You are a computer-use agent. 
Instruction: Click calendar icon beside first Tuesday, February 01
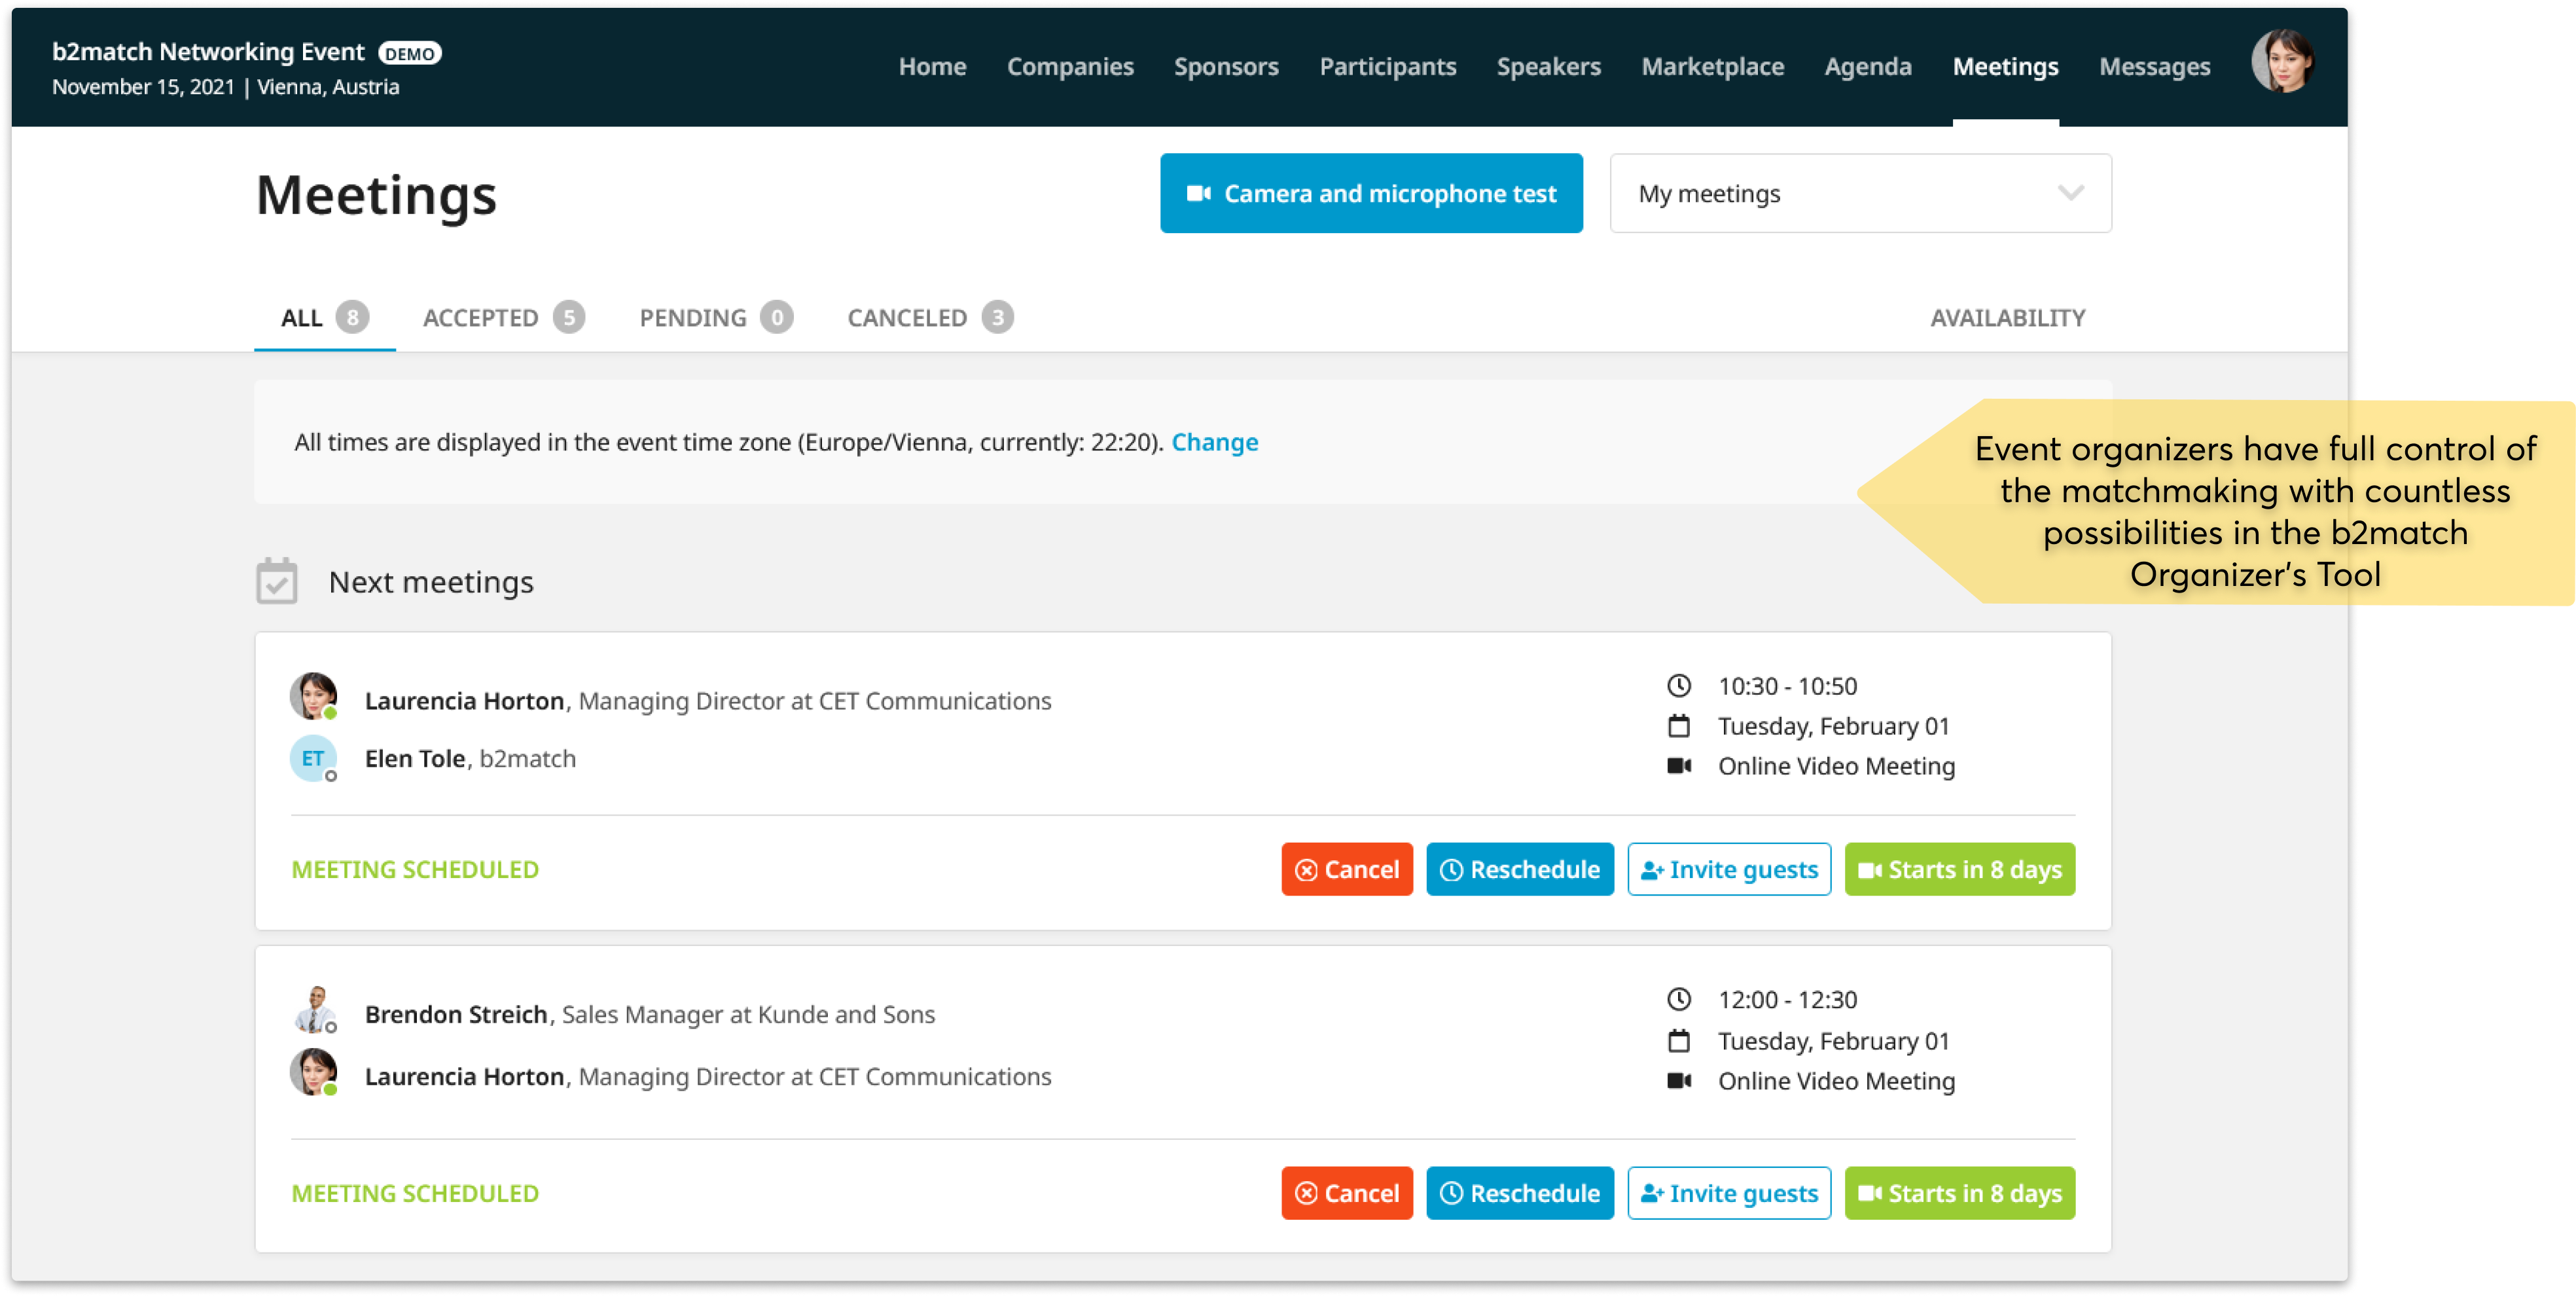(x=1678, y=726)
